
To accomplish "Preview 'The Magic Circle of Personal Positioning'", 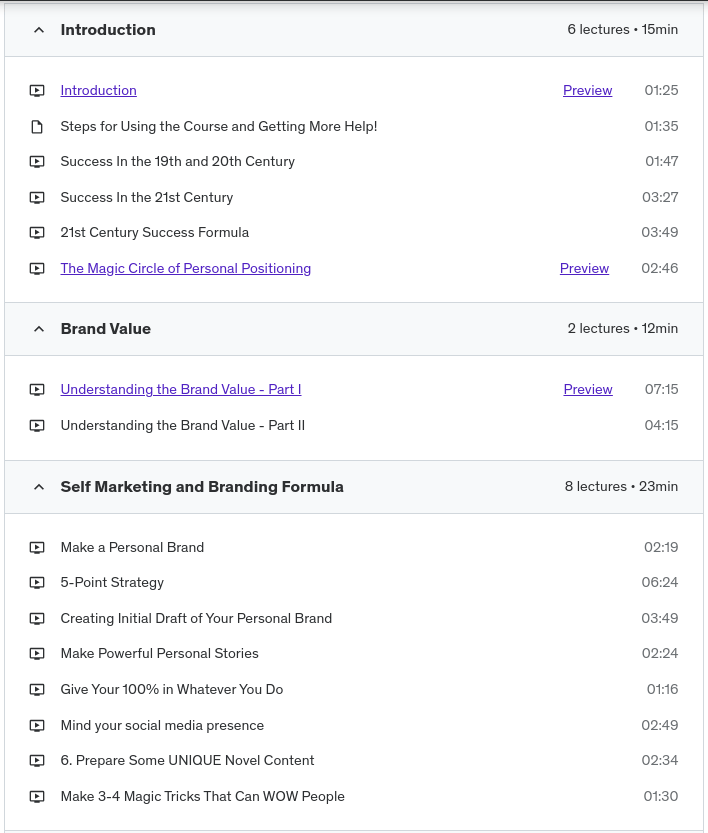I will click(x=584, y=269).
